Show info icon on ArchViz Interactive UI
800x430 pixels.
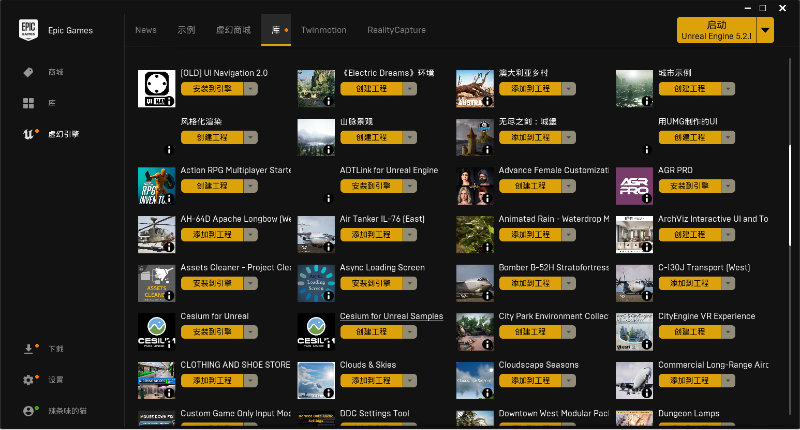[x=647, y=247]
